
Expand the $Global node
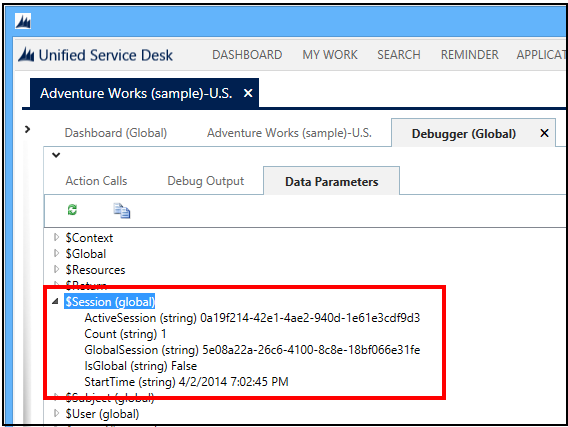56,253
